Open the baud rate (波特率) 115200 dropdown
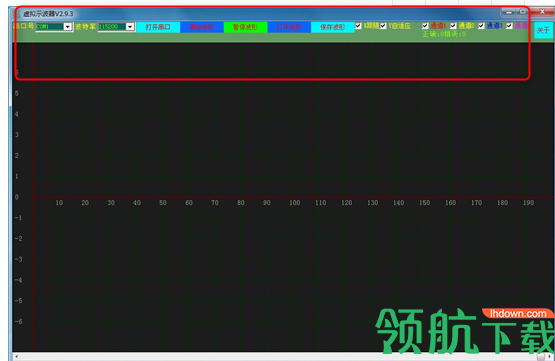 coord(130,27)
